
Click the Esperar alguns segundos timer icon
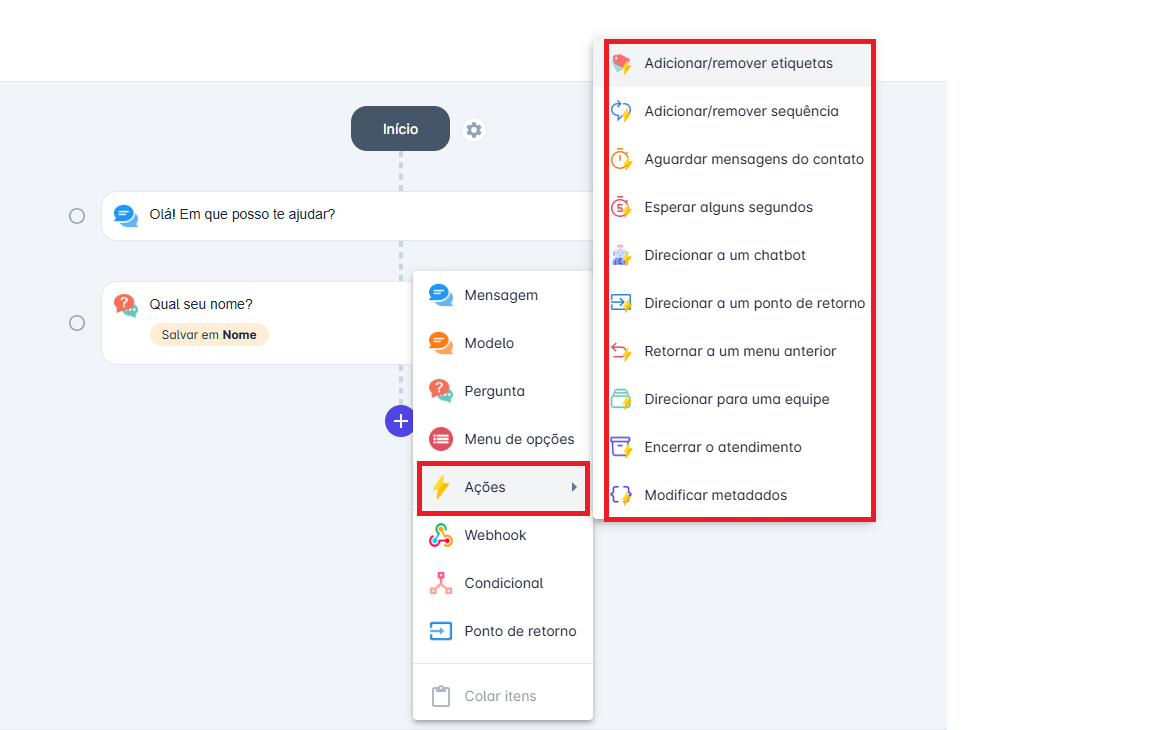click(621, 207)
